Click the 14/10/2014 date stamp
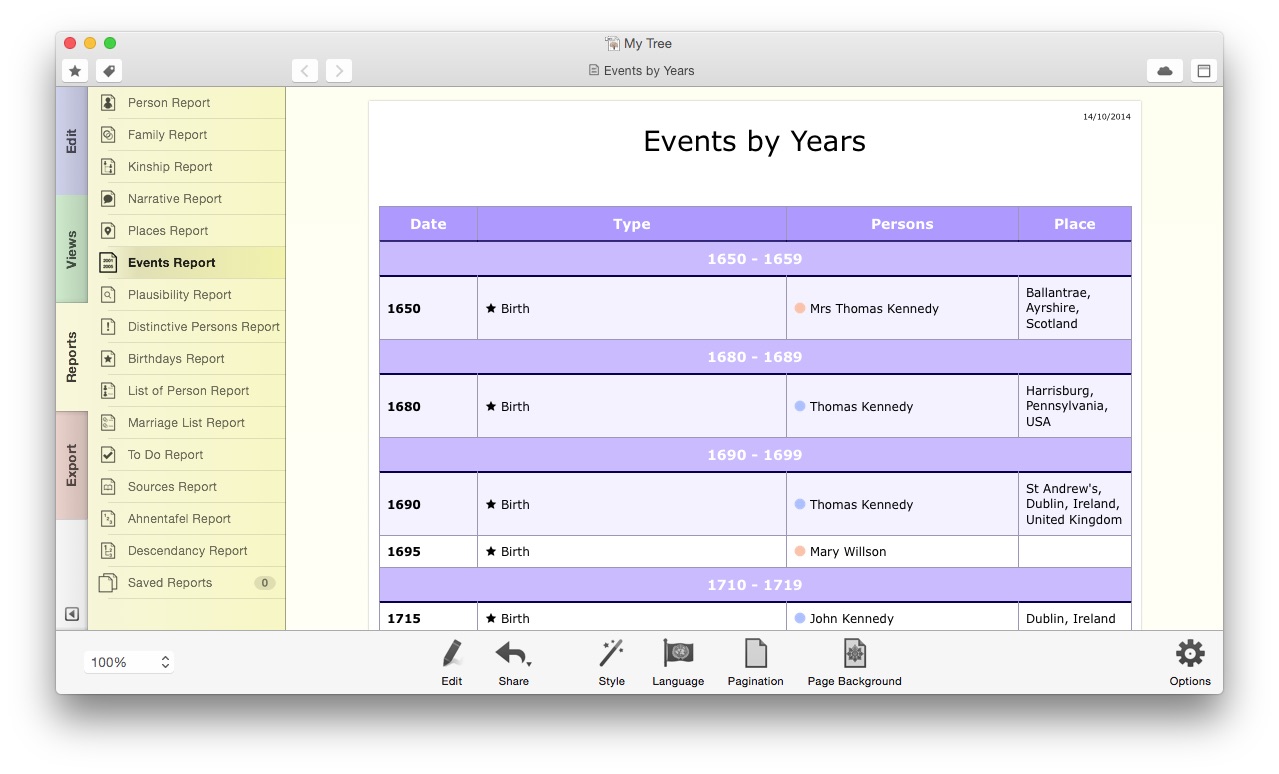 [x=1107, y=117]
